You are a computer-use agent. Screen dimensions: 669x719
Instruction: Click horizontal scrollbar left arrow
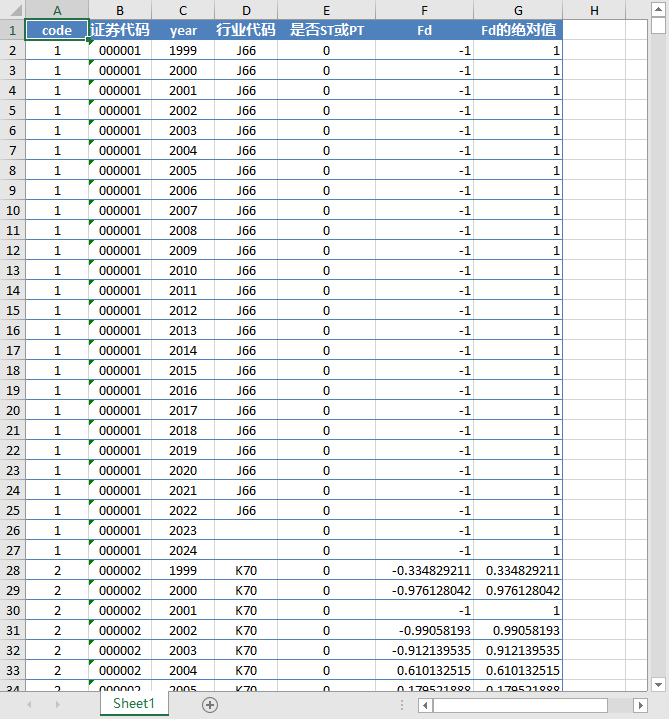pos(425,705)
